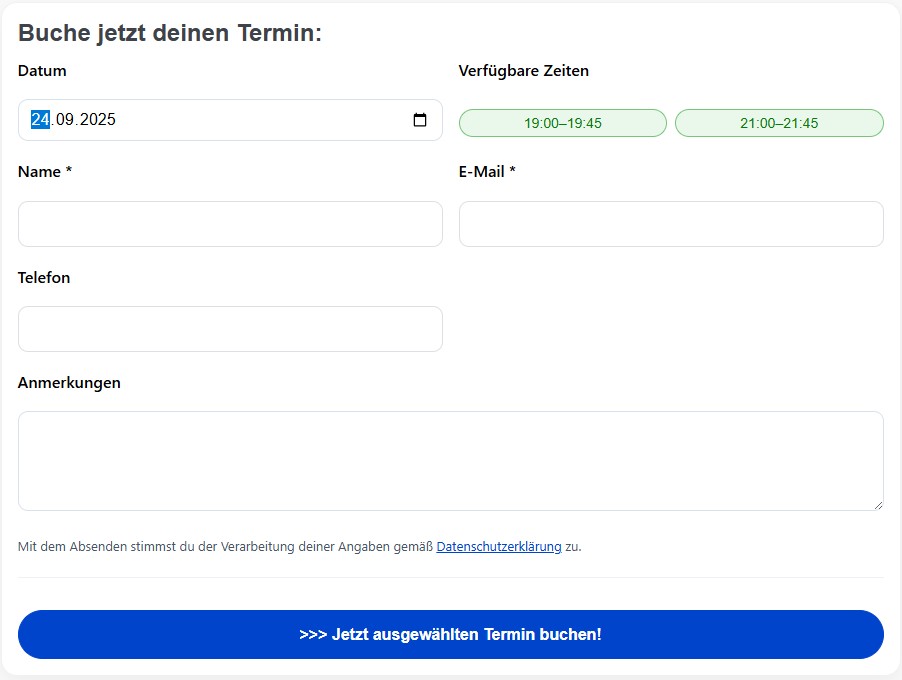
Task: Select the year segment "2025" in the date
Action: click(x=98, y=120)
